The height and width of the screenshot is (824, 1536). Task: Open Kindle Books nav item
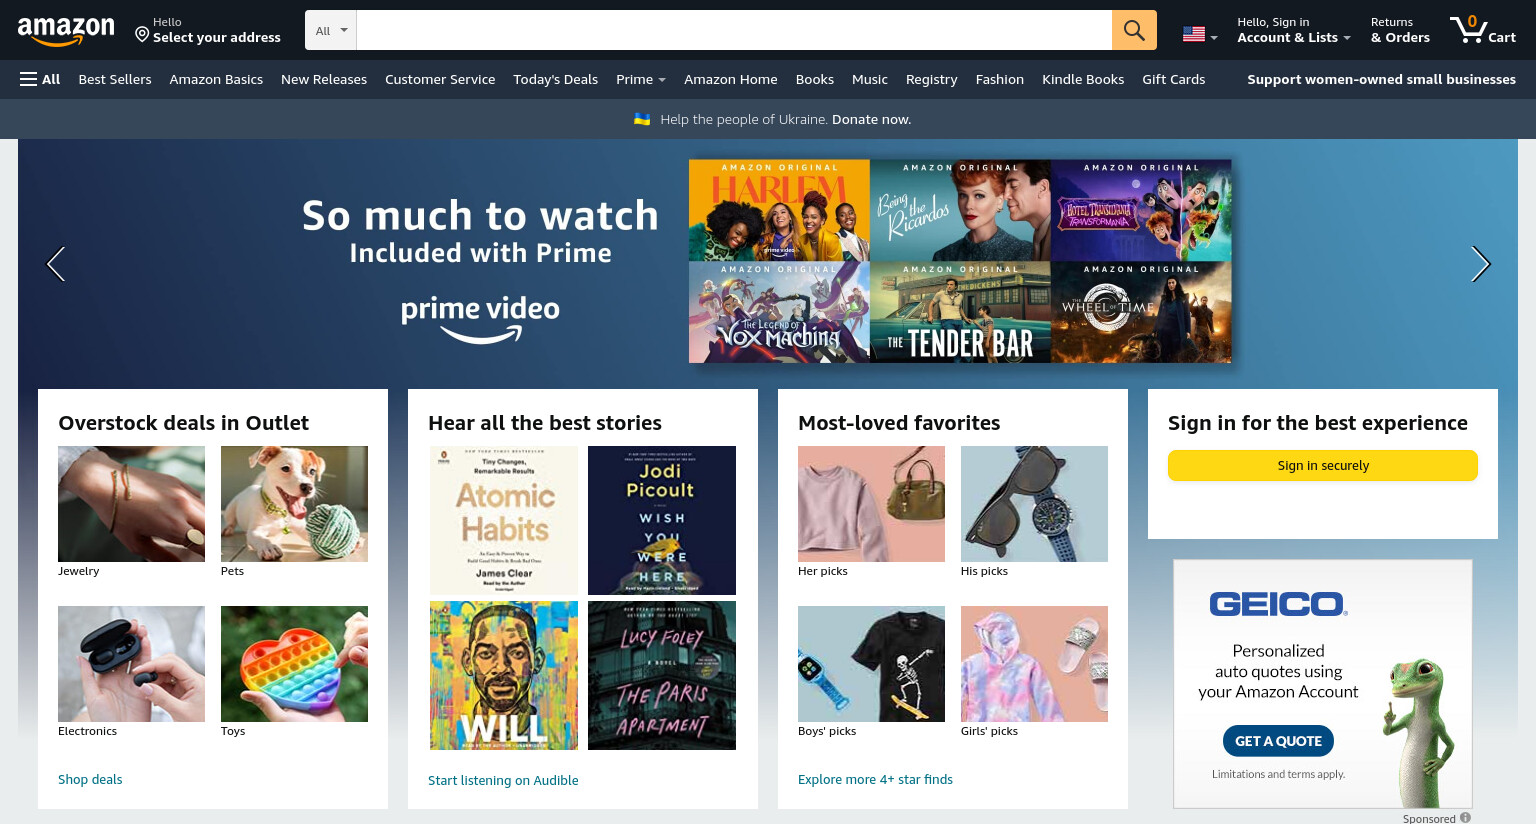pyautogui.click(x=1083, y=79)
